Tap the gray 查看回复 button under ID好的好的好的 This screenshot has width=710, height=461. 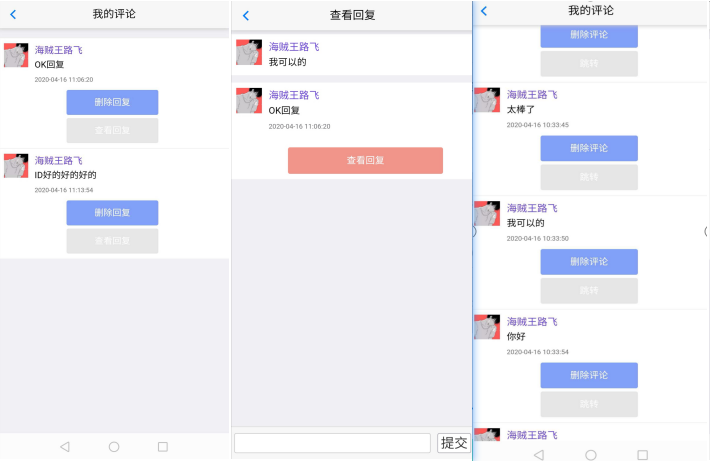(x=112, y=241)
